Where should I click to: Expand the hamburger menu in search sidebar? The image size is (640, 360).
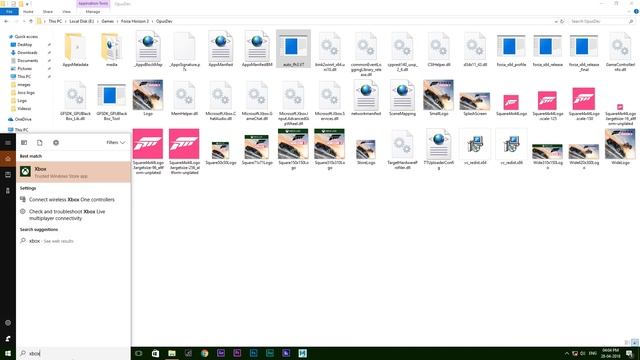pos(8,142)
